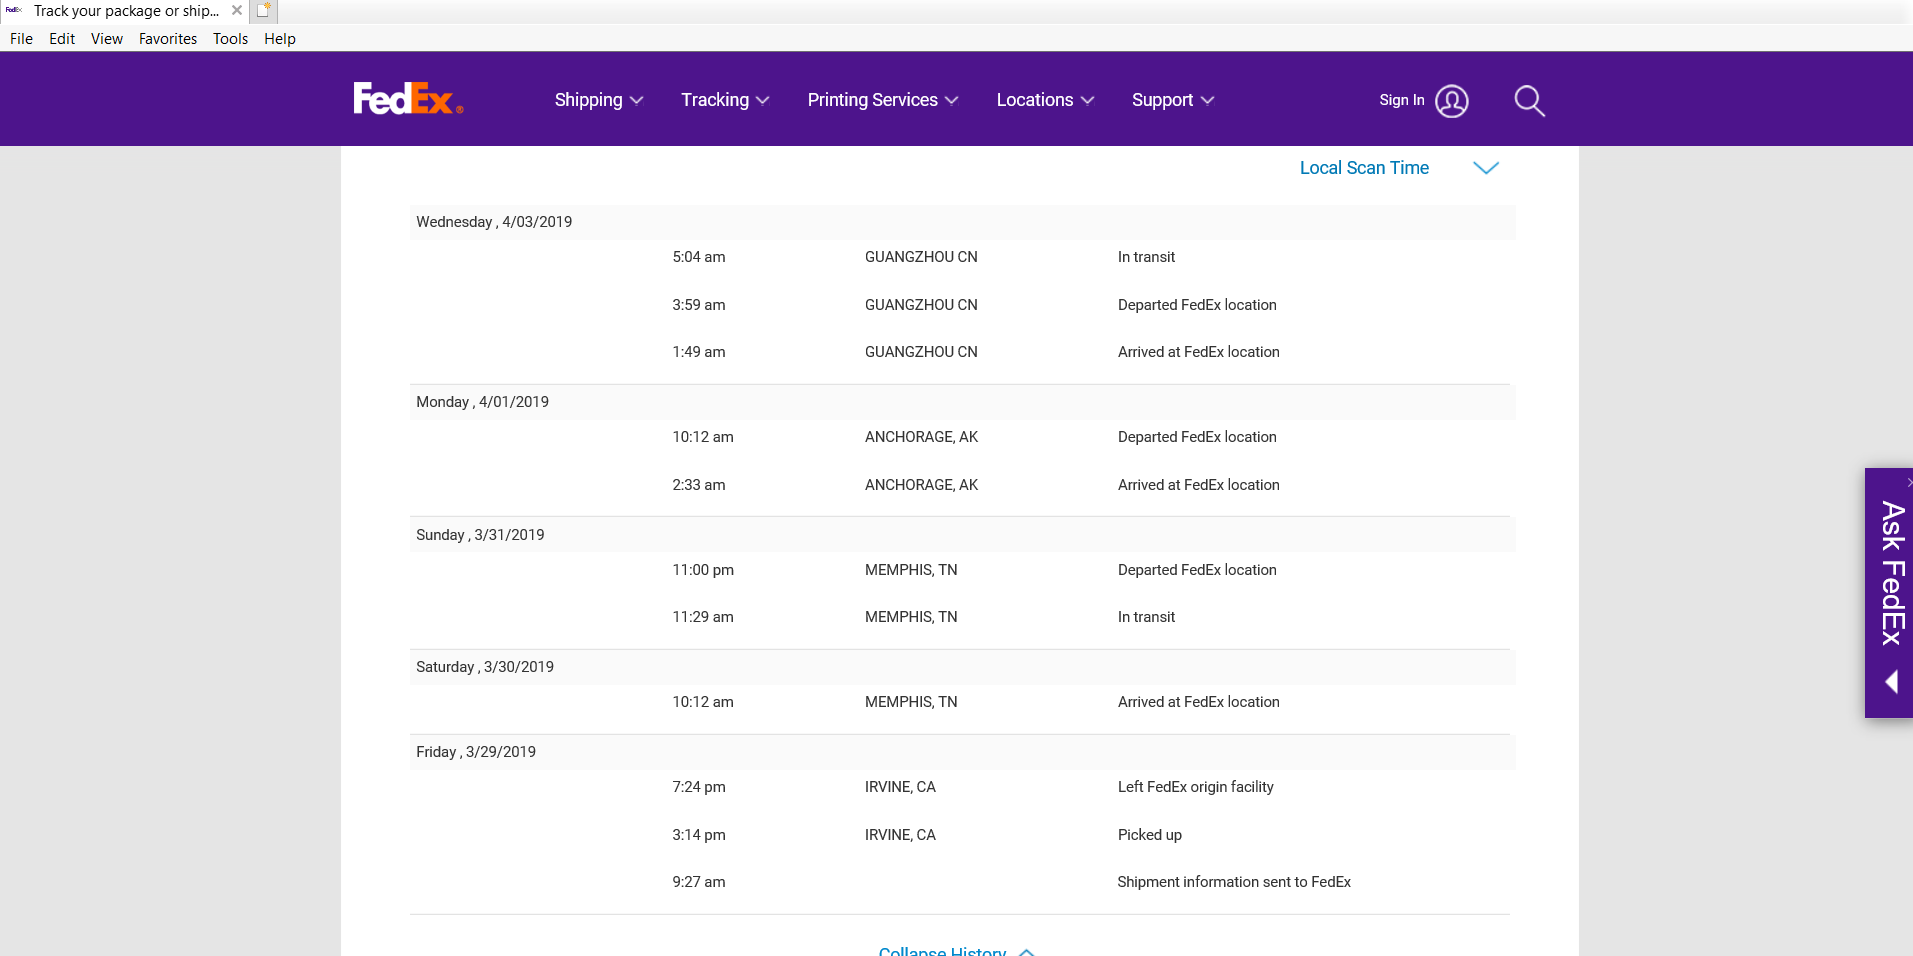Open the Support dropdown
Screen dimensions: 1913x956
point(1172,100)
